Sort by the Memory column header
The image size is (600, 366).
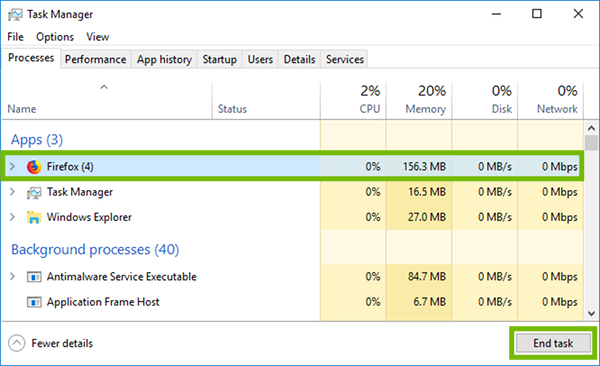[419, 101]
